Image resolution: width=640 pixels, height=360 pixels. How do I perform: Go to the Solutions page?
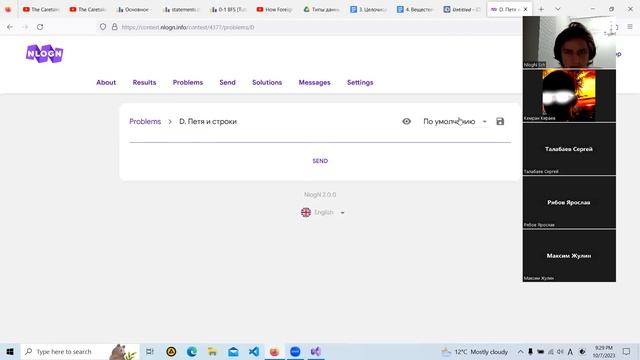(267, 82)
